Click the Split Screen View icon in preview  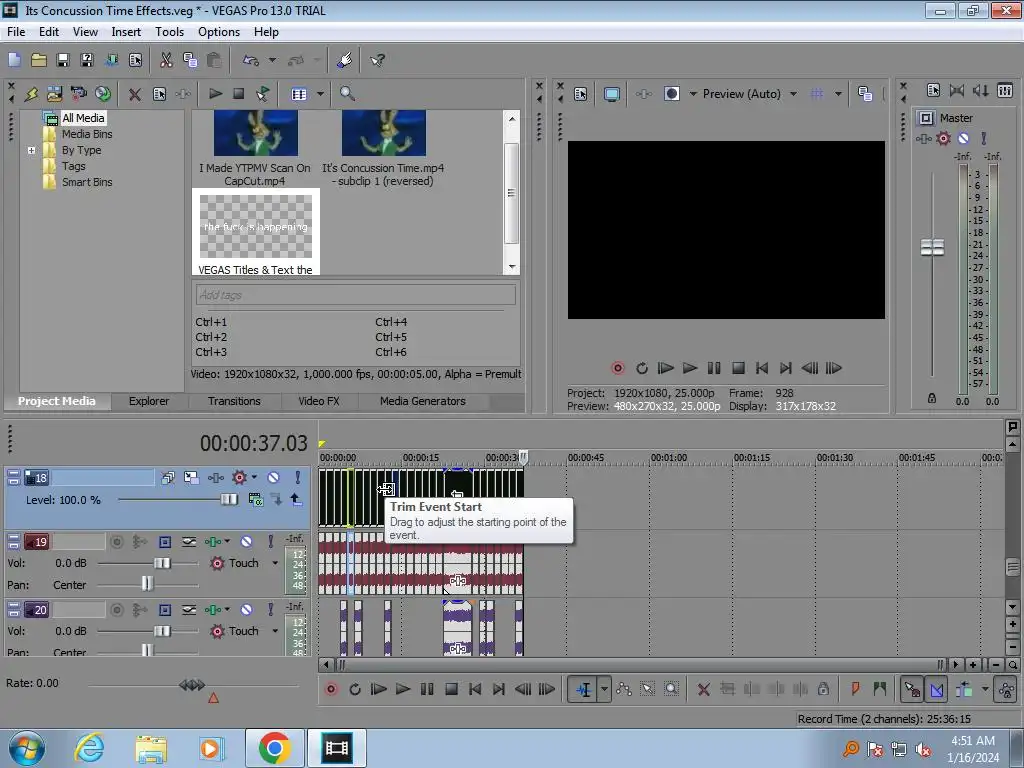pyautogui.click(x=671, y=94)
